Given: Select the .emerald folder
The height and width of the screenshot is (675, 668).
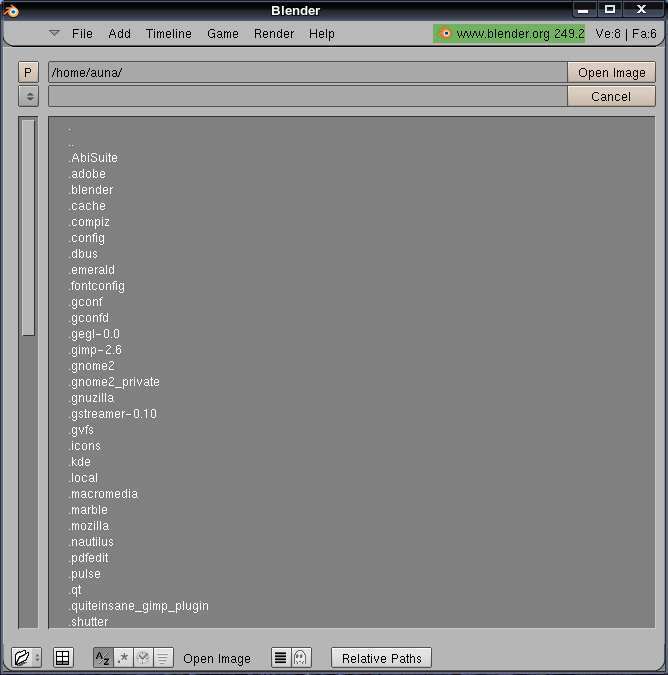Looking at the screenshot, I should [x=92, y=269].
